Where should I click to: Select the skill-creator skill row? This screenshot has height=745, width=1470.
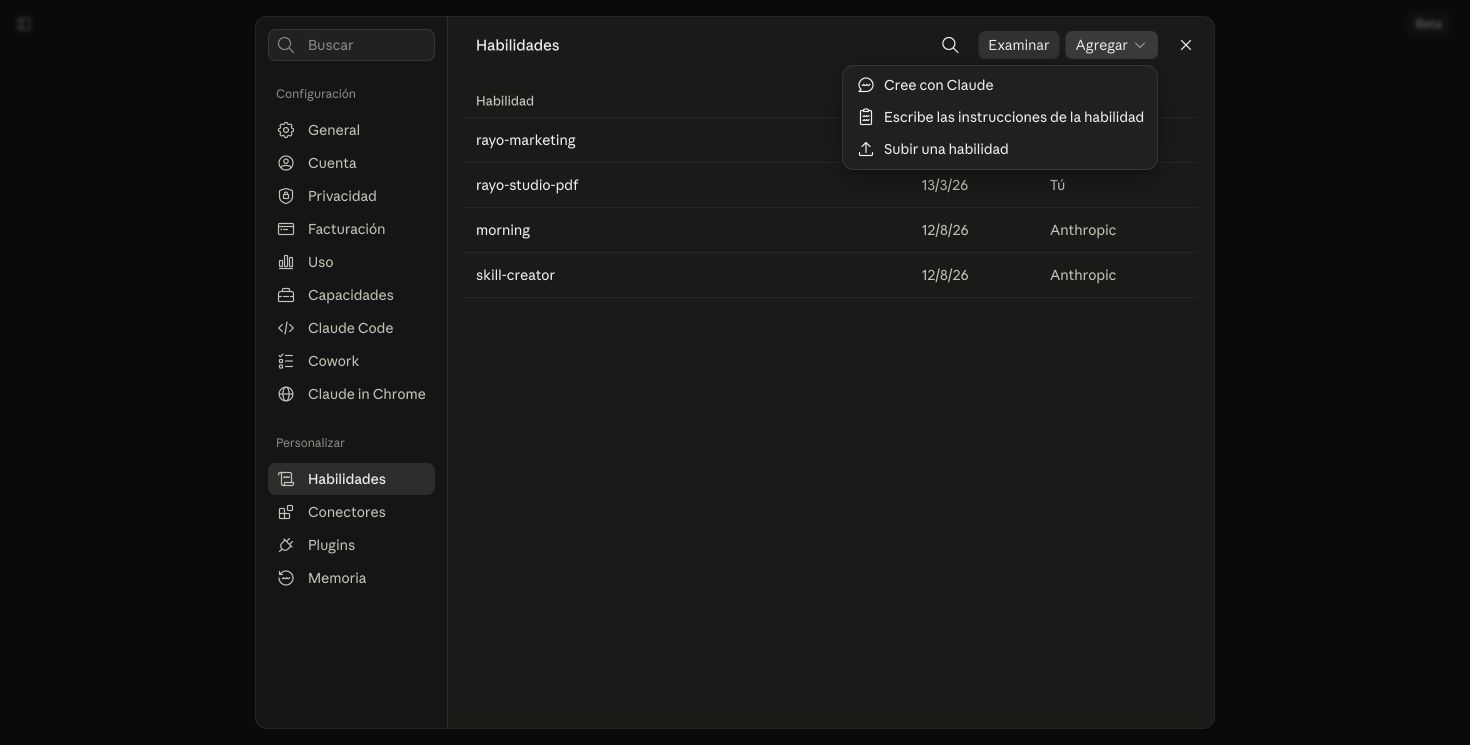(x=830, y=275)
